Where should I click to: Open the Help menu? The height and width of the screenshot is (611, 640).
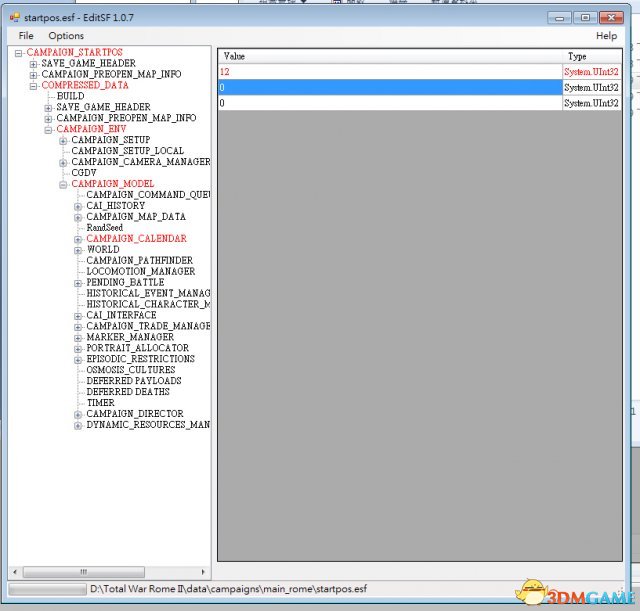[x=606, y=36]
